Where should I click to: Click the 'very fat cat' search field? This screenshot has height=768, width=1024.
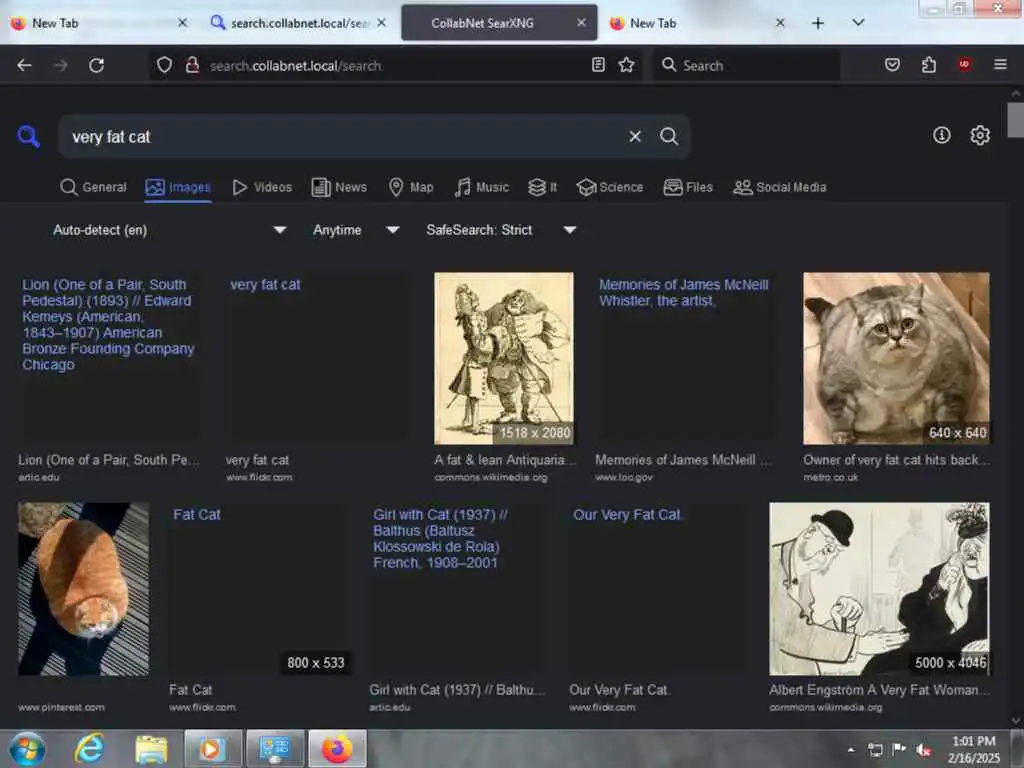click(346, 136)
